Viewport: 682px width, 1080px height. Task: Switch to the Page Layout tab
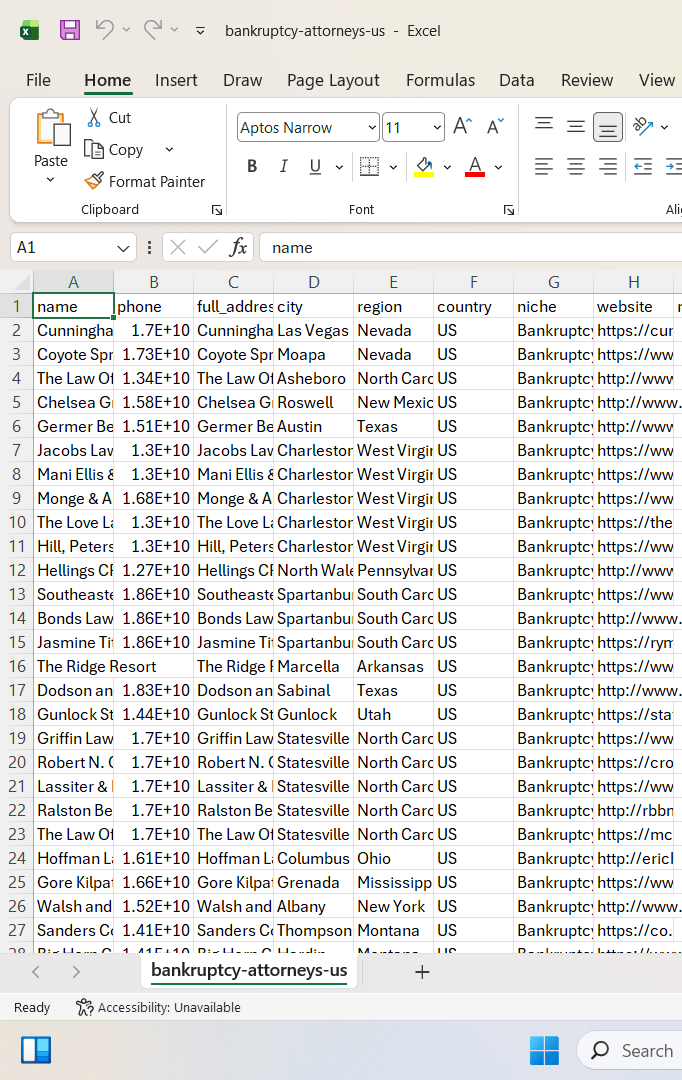(333, 80)
